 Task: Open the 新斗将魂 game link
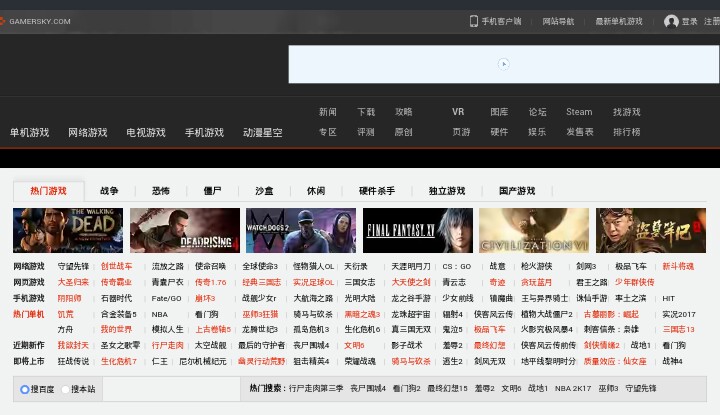(678, 266)
